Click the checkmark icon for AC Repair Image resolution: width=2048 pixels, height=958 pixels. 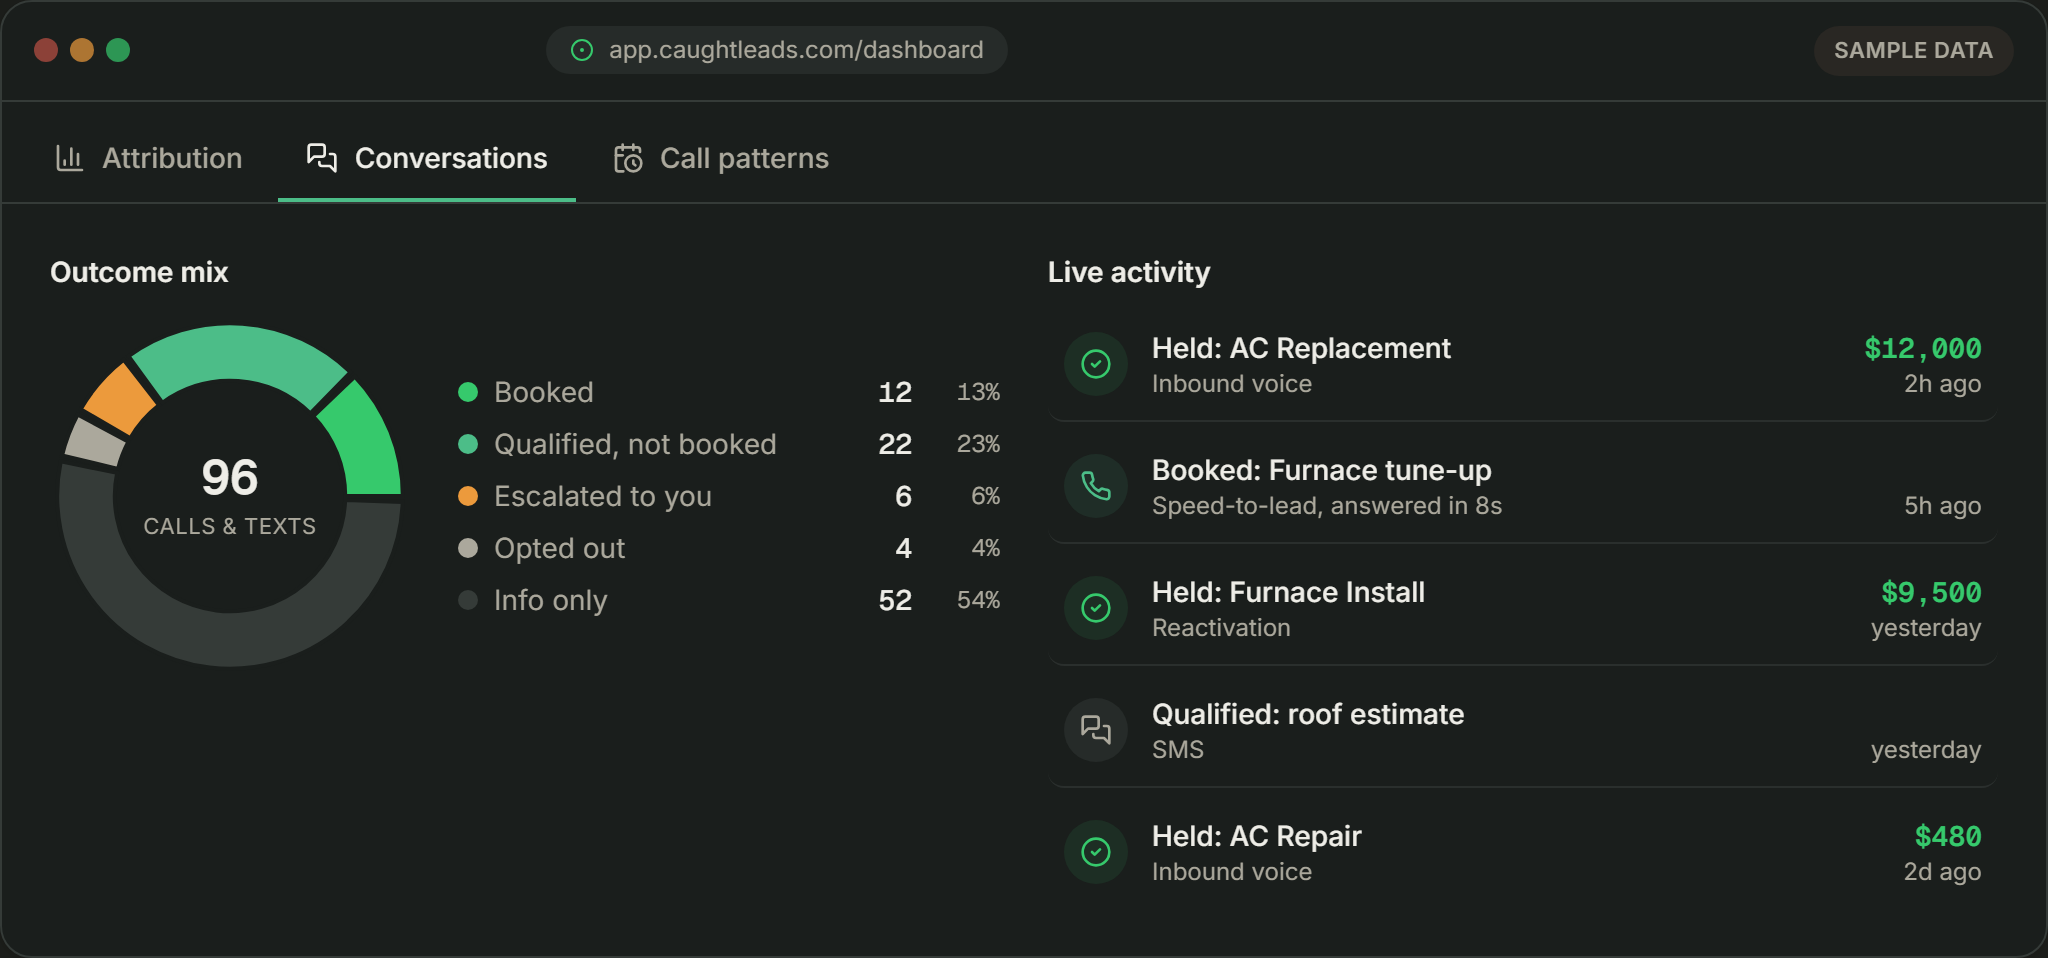(1096, 852)
